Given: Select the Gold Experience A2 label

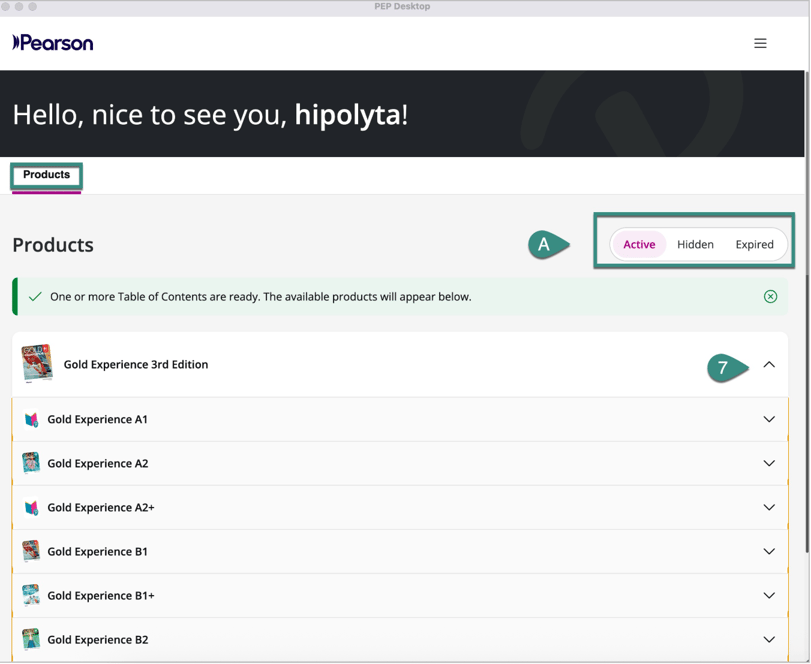Looking at the screenshot, I should click(98, 463).
